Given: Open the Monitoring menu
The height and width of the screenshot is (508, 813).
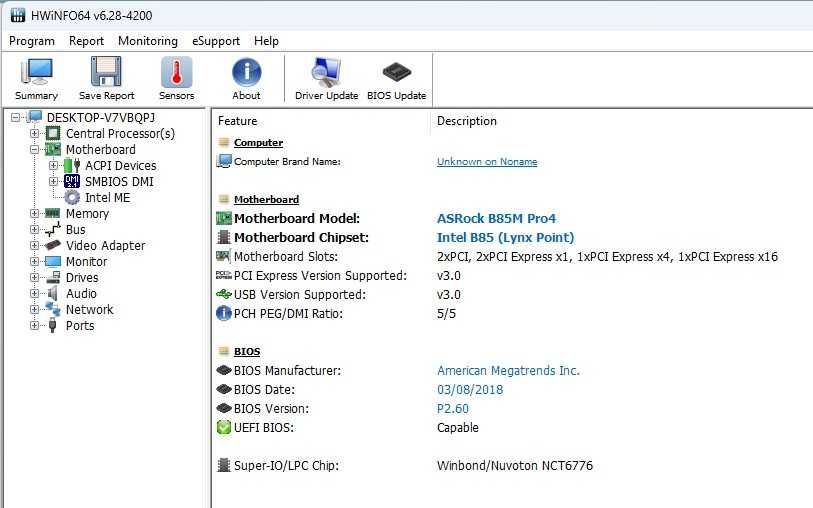Looking at the screenshot, I should 148,41.
